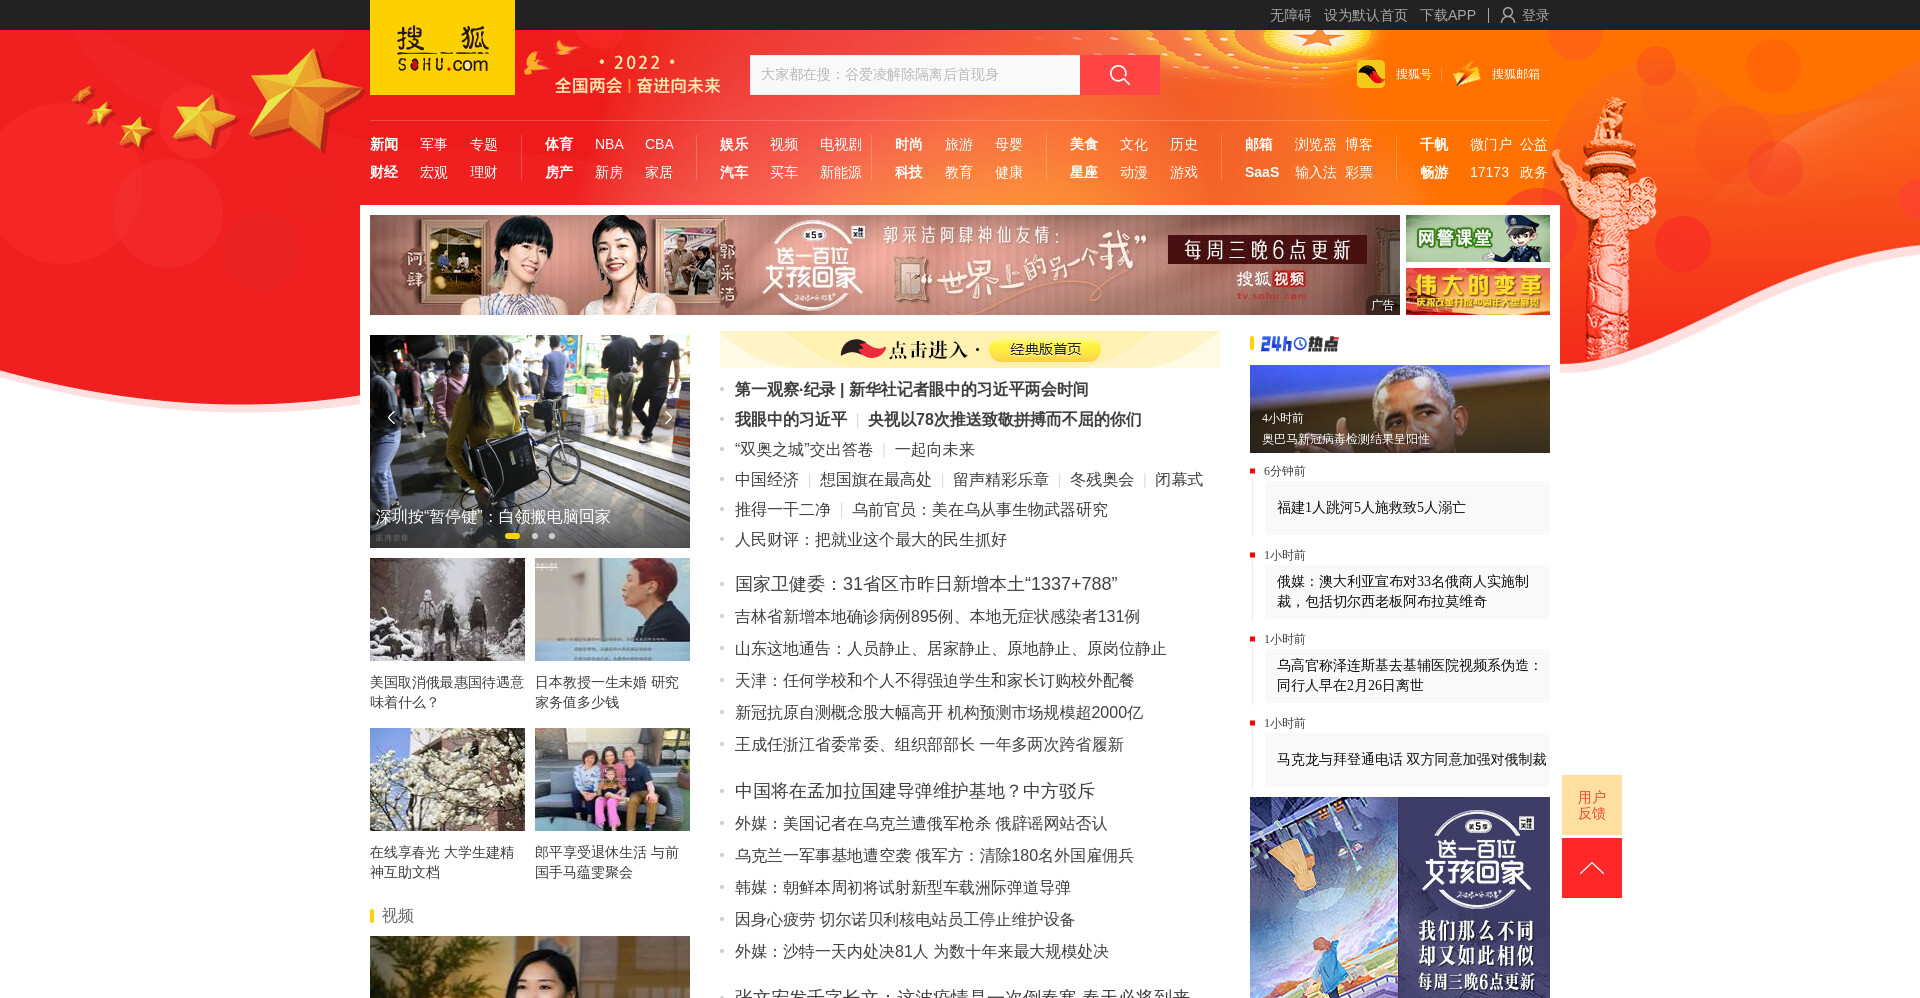Open the 天津 校外配餐 headline
This screenshot has height=998, width=1920.
(935, 681)
